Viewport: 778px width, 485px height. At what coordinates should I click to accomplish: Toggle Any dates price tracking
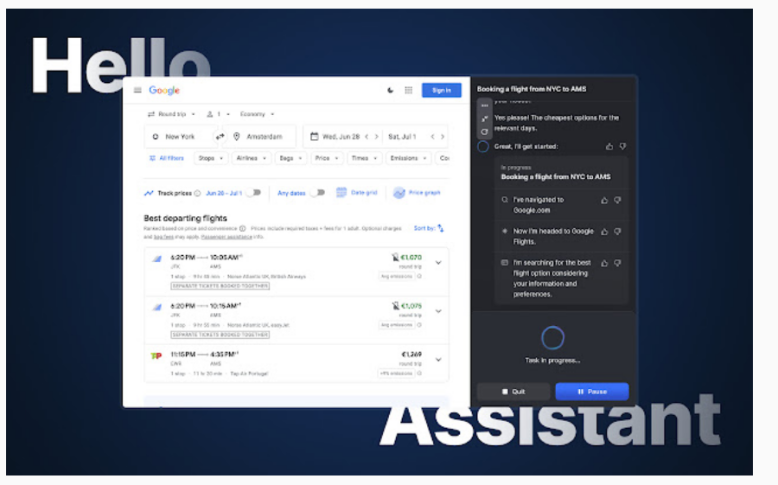(317, 193)
